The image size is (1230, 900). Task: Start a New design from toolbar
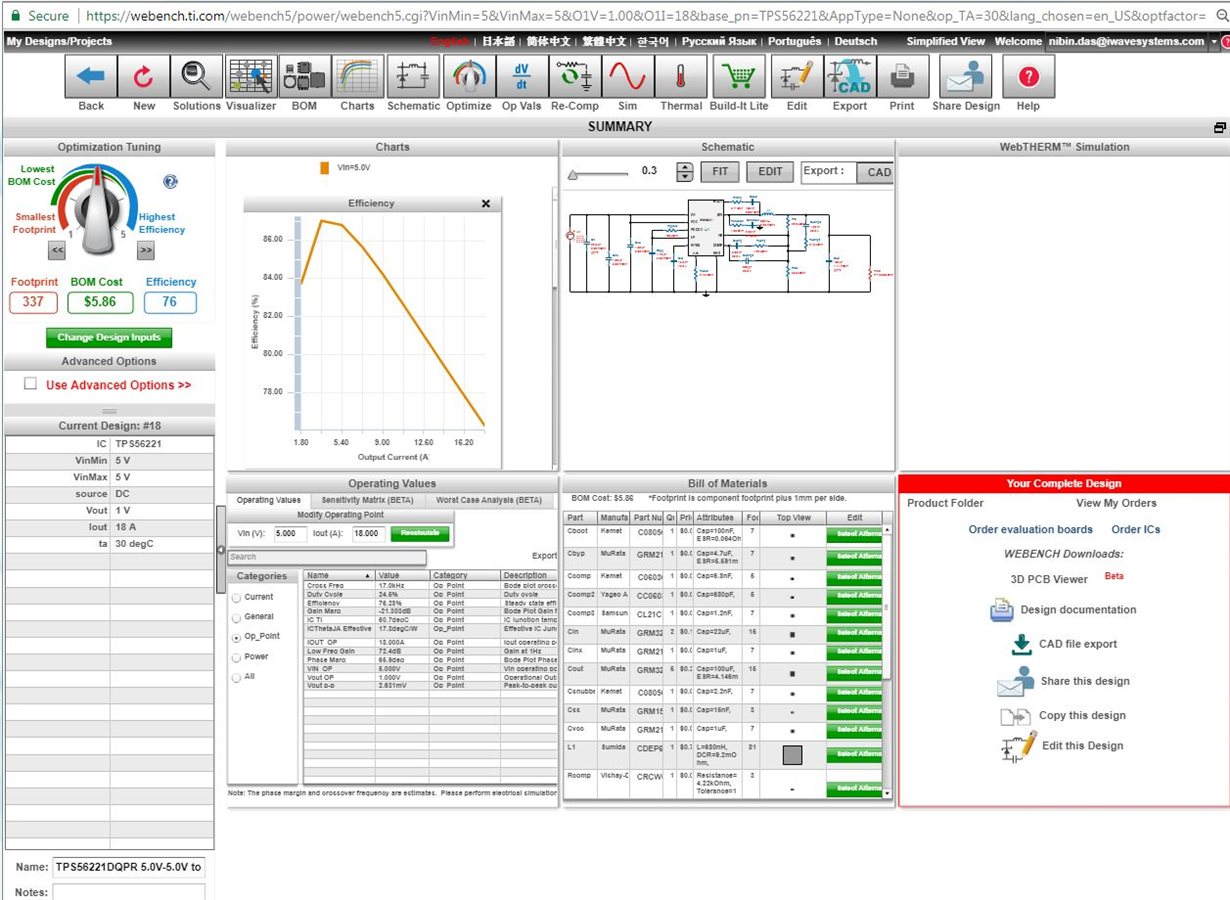coord(144,76)
